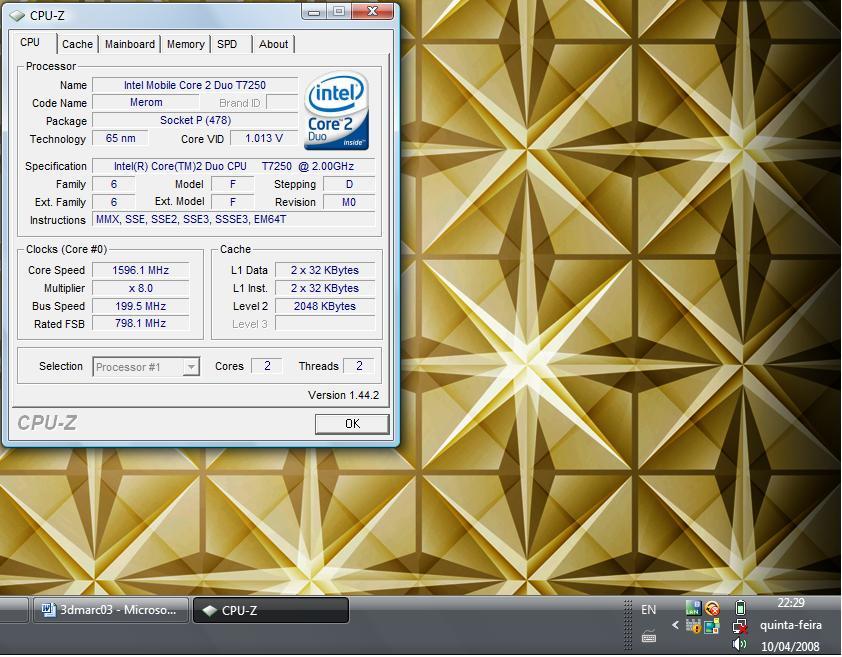The width and height of the screenshot is (842, 657).
Task: Click the Ext. Model value 'F'
Action: [233, 203]
